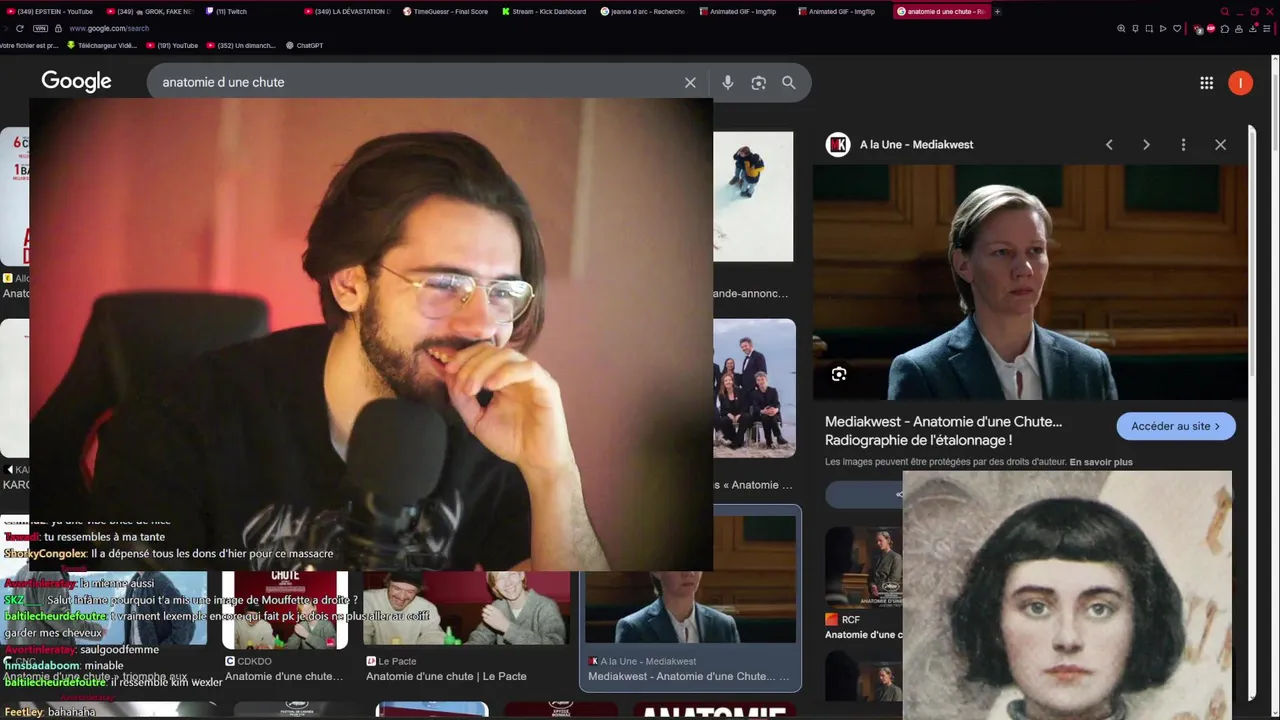
Task: Switch to the EPSTEIN - YouTube tab
Action: tap(50, 12)
